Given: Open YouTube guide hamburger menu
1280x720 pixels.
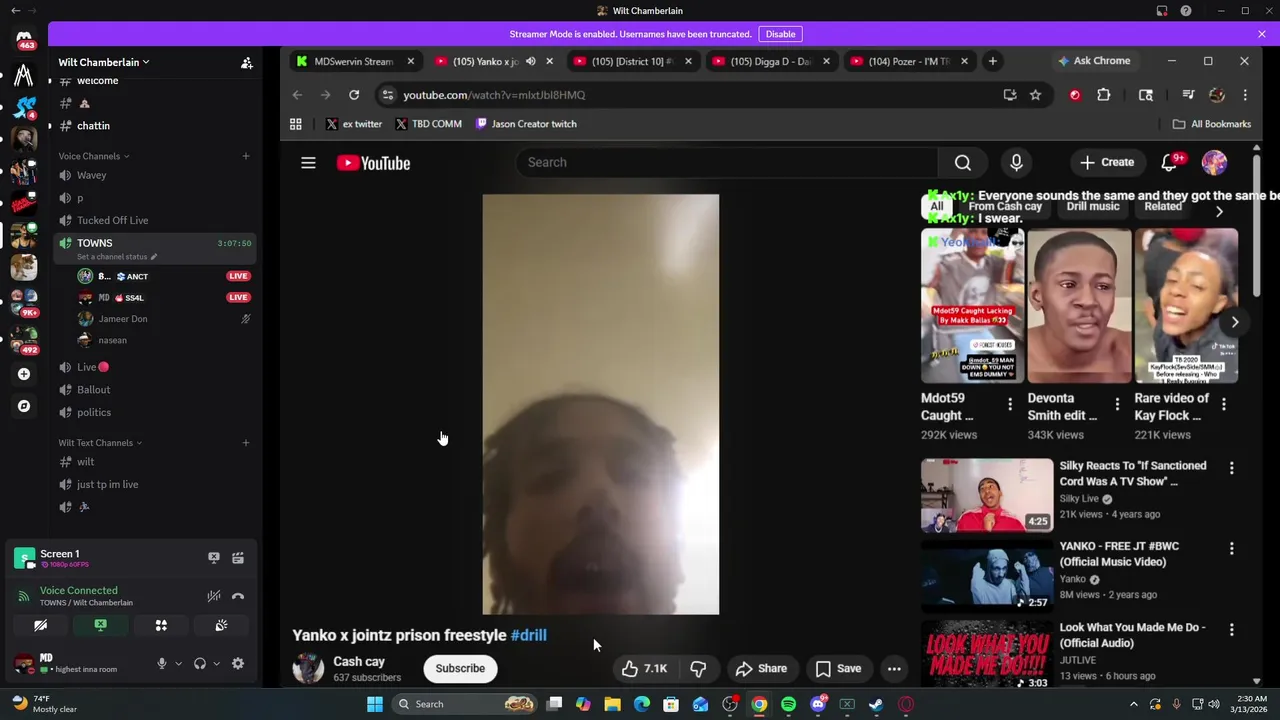Looking at the screenshot, I should 308,163.
